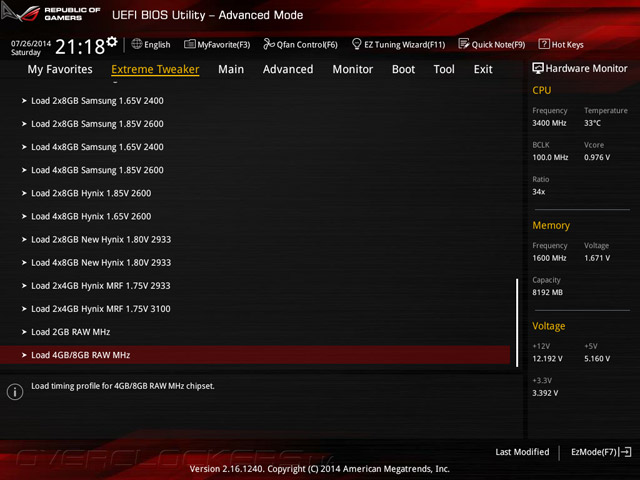Open the My Favorites tab
Screen dimensions: 640x480
coord(60,69)
